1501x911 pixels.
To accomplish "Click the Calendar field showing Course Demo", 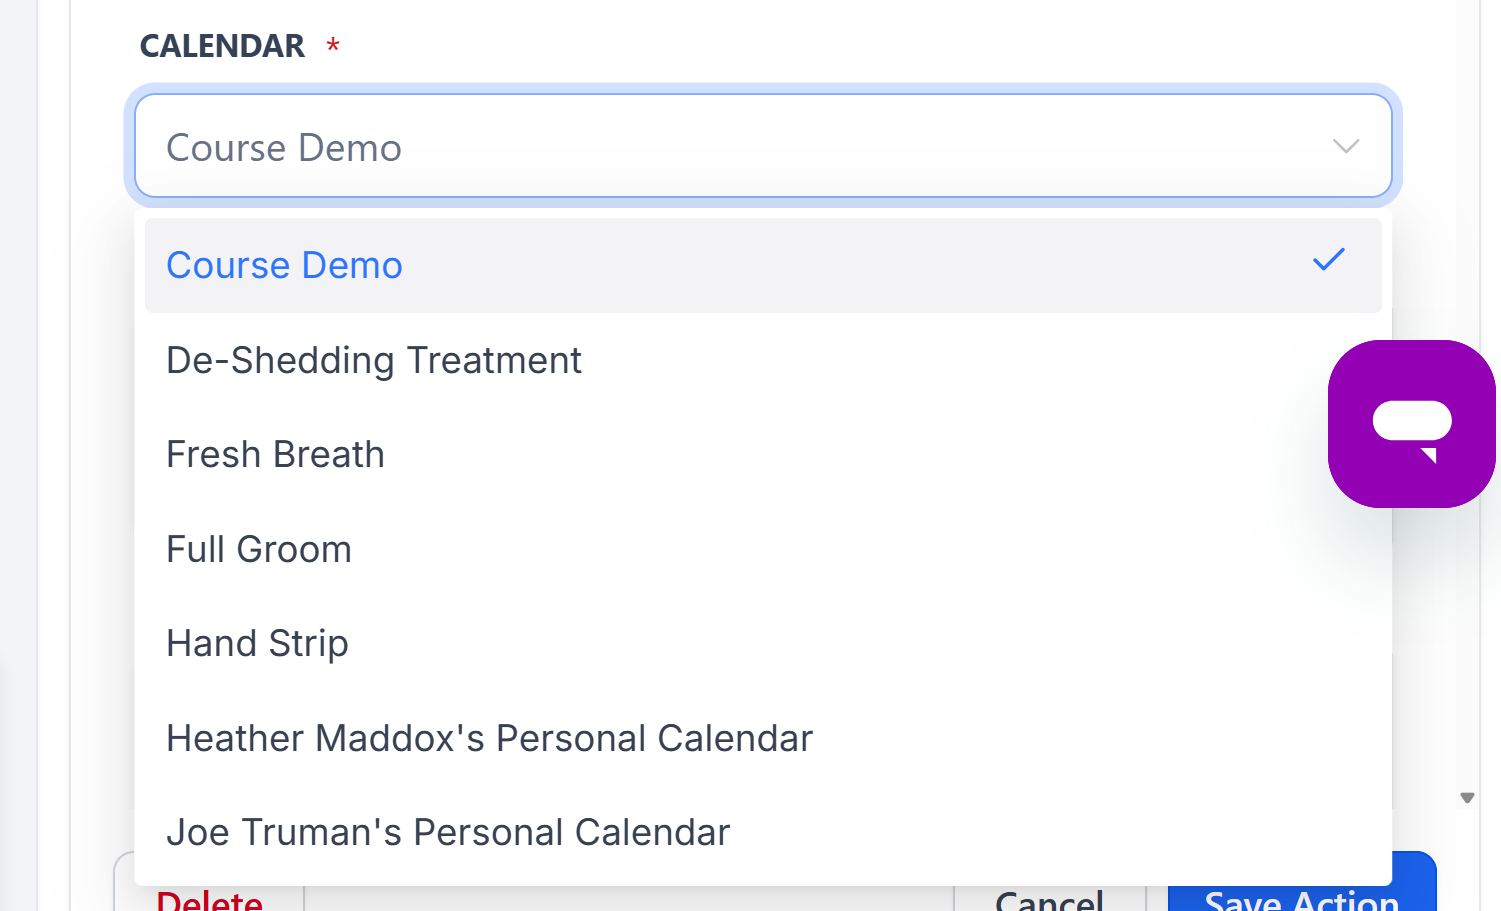I will [700, 146].
